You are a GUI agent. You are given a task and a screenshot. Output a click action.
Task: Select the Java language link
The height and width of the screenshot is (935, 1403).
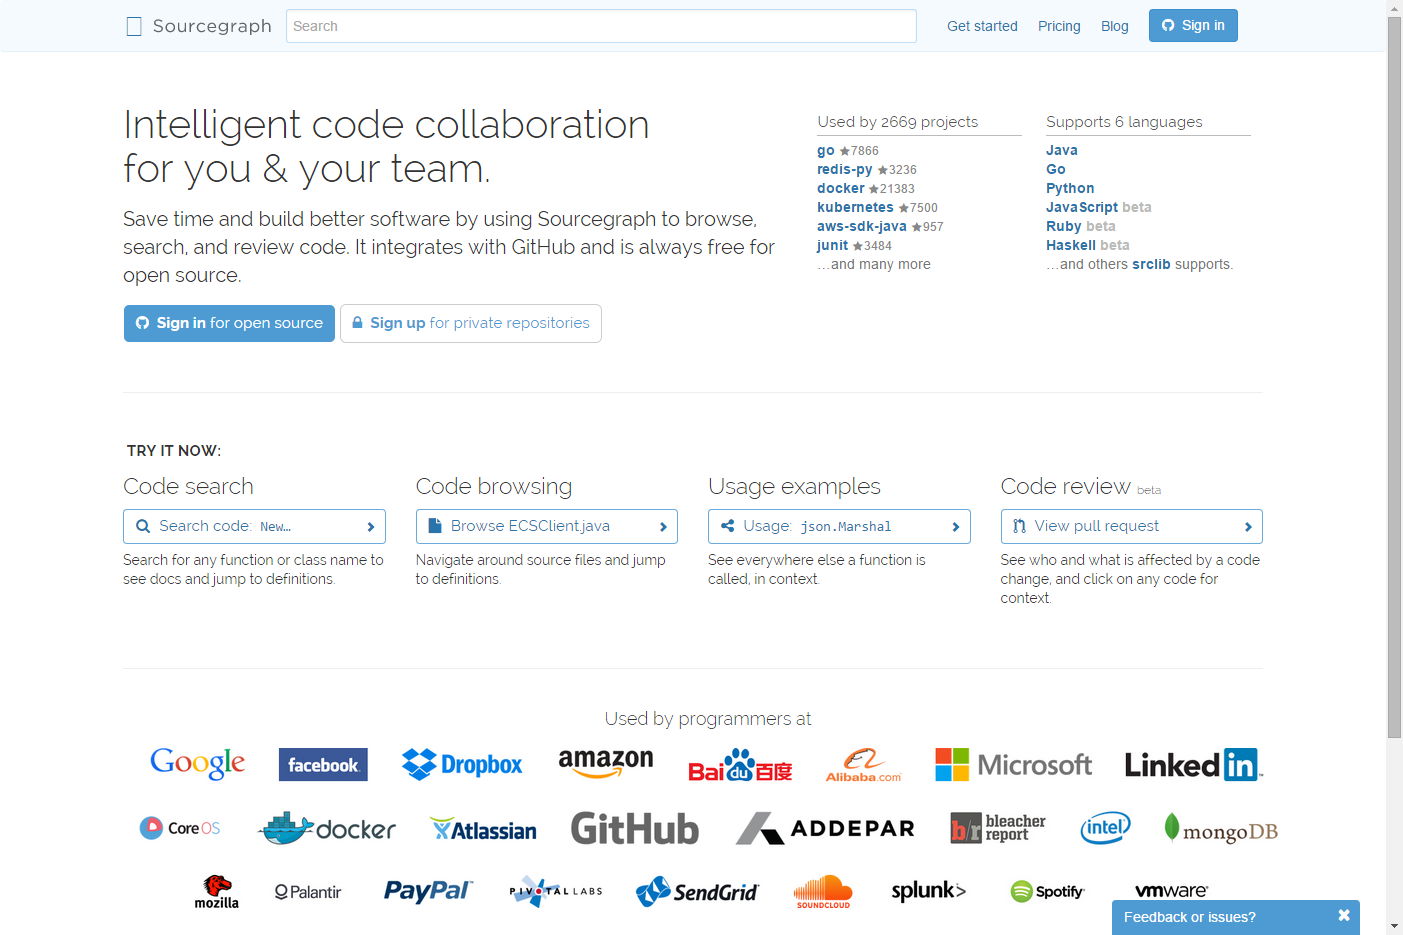[1062, 150]
